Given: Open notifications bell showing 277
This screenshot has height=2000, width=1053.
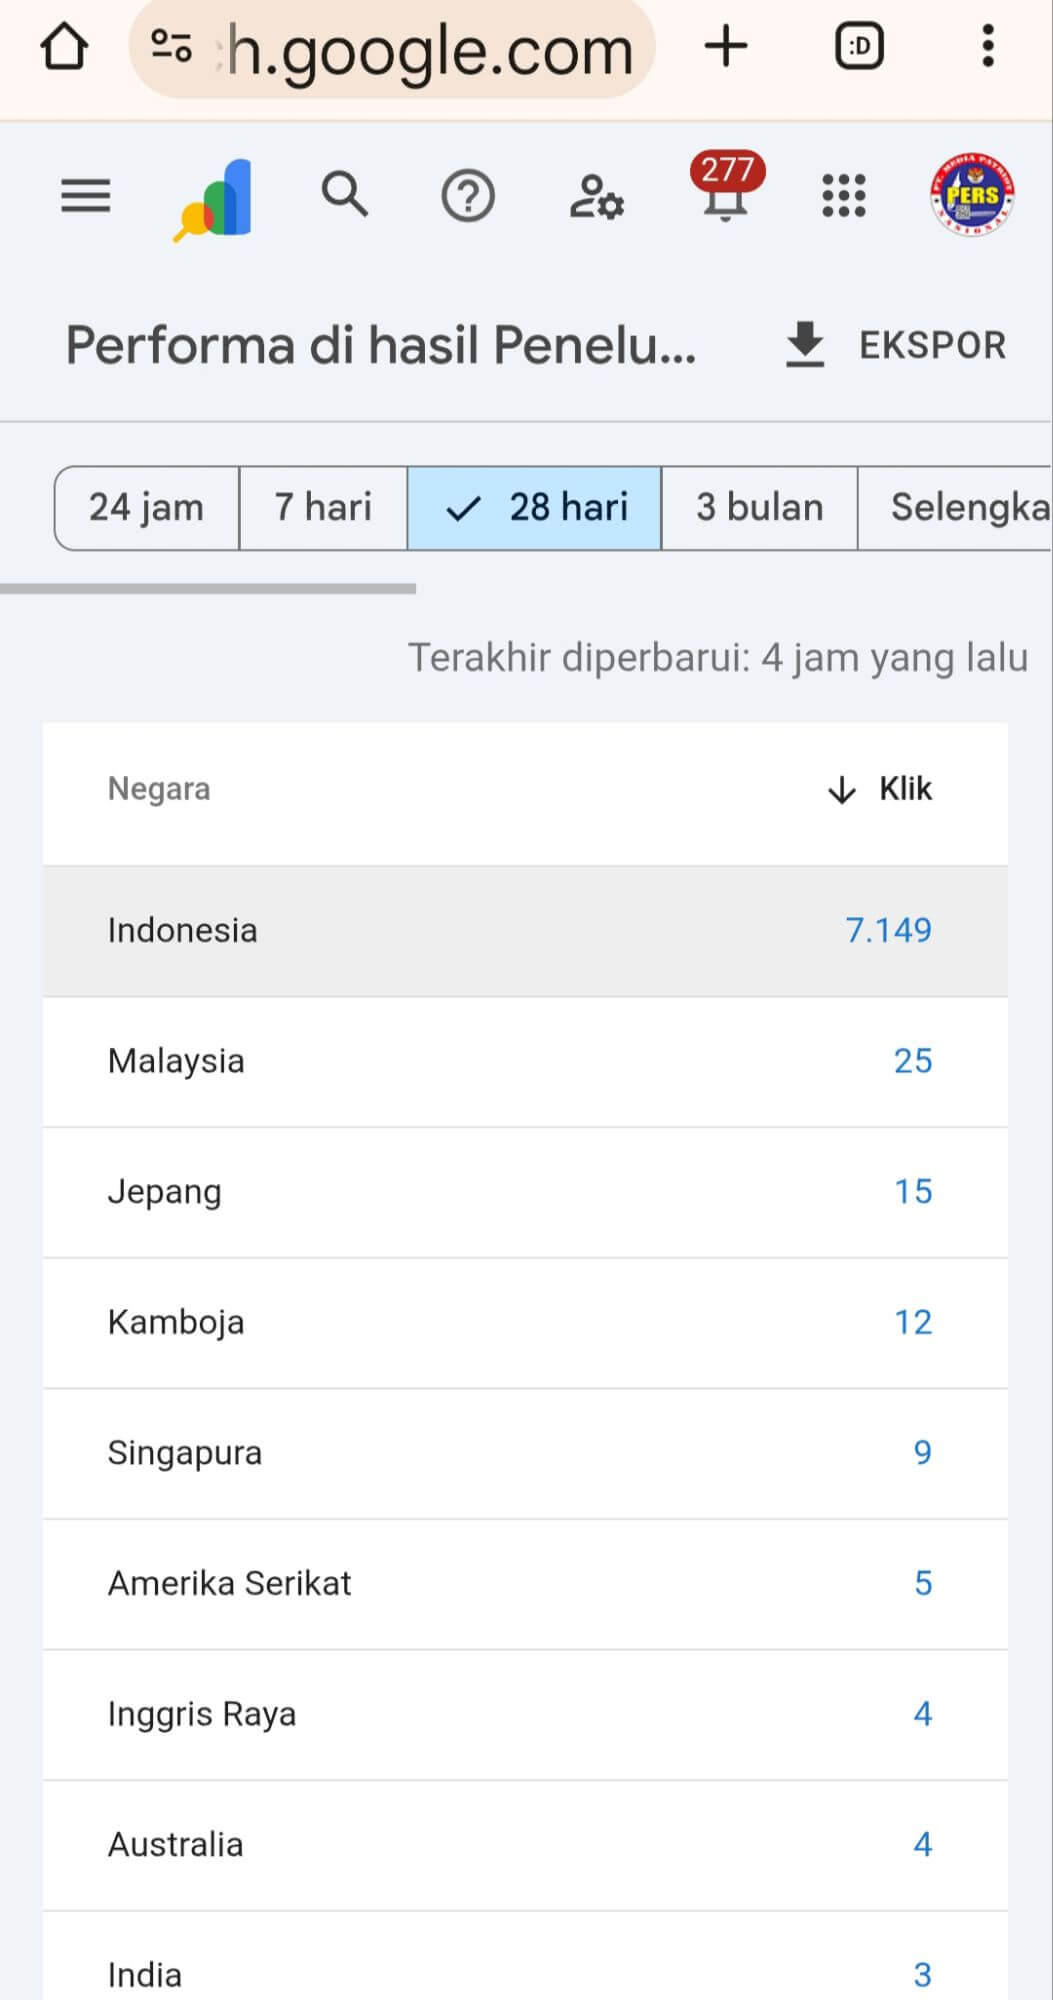Looking at the screenshot, I should click(727, 190).
